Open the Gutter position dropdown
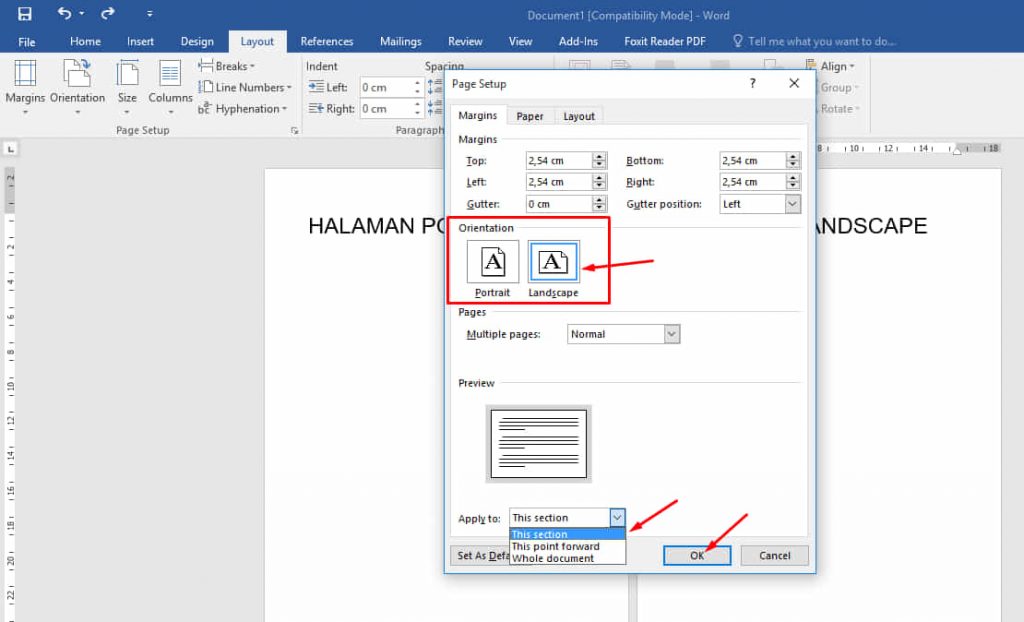Viewport: 1024px width, 622px height. [790, 204]
